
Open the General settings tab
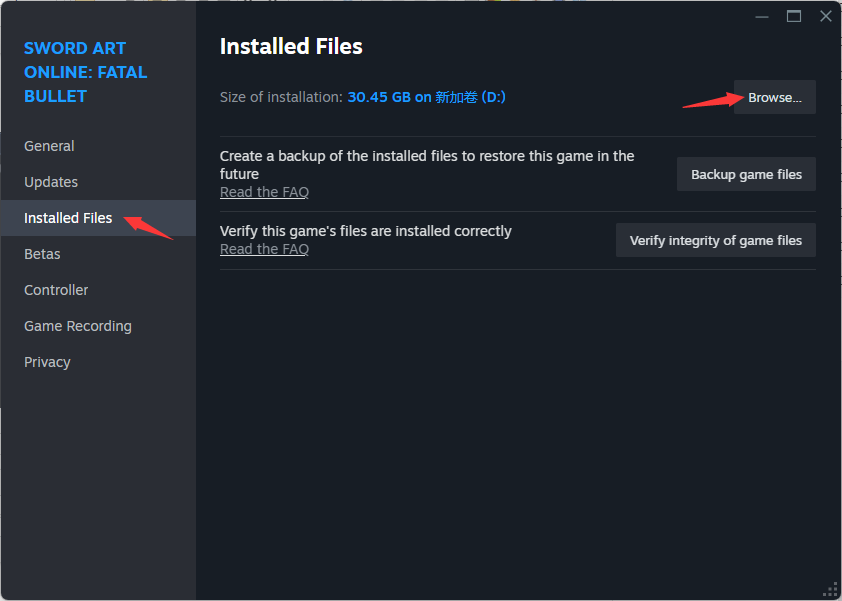click(x=49, y=146)
